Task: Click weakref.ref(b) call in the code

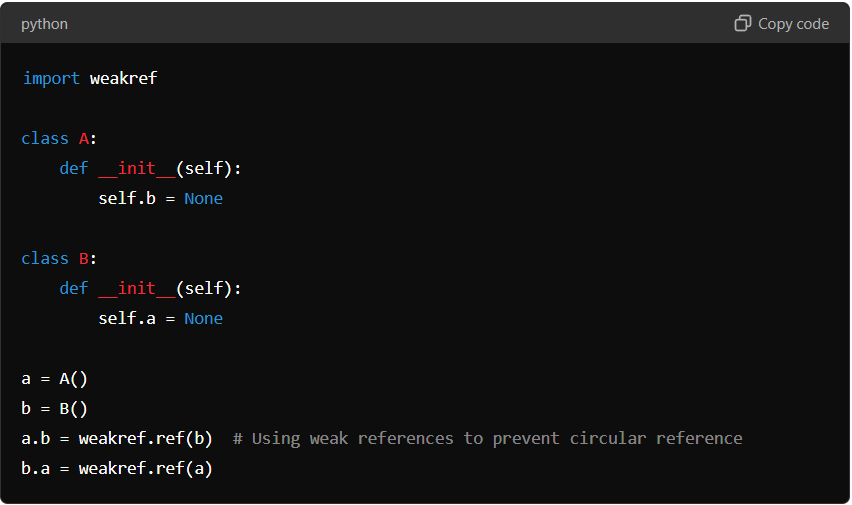Action: pyautogui.click(x=146, y=438)
